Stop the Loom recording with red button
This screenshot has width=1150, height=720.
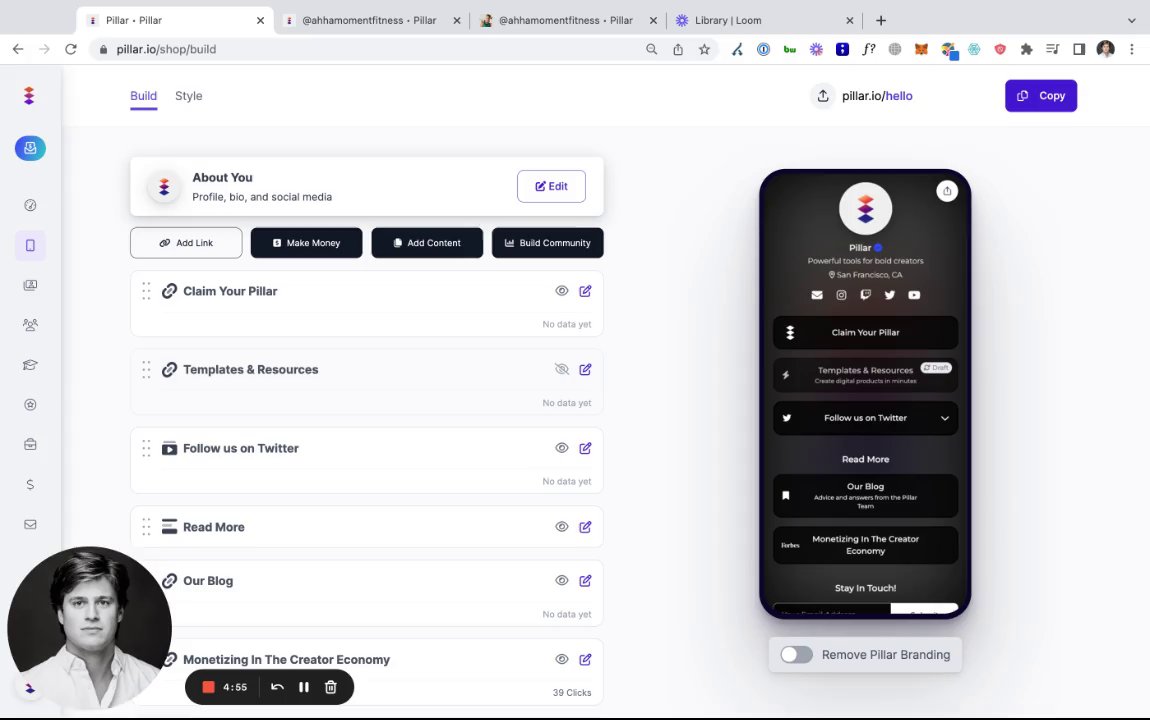[208, 687]
